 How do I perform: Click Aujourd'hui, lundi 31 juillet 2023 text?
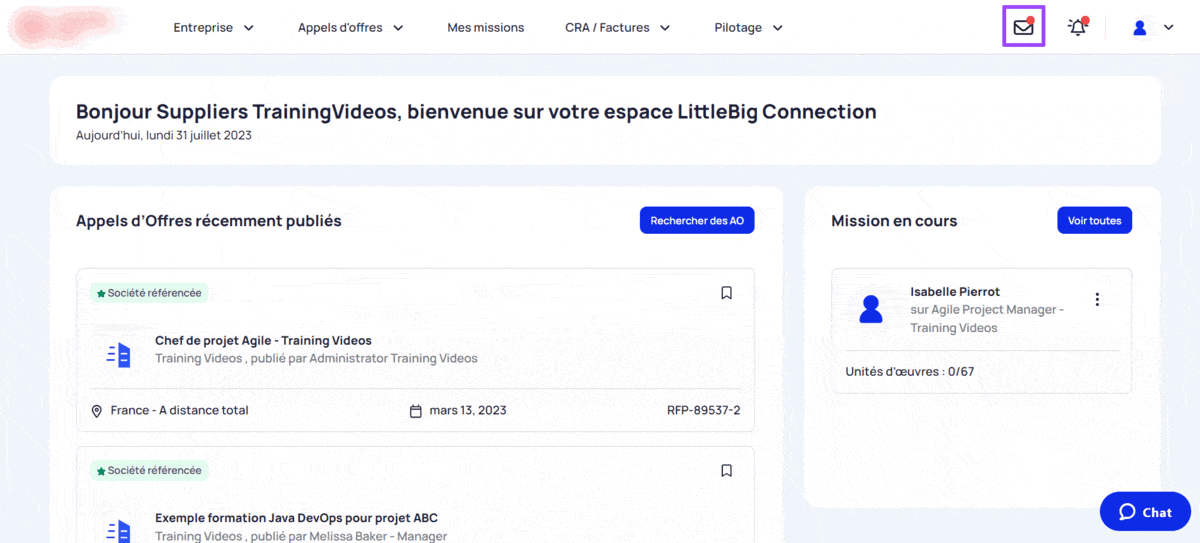tap(164, 135)
